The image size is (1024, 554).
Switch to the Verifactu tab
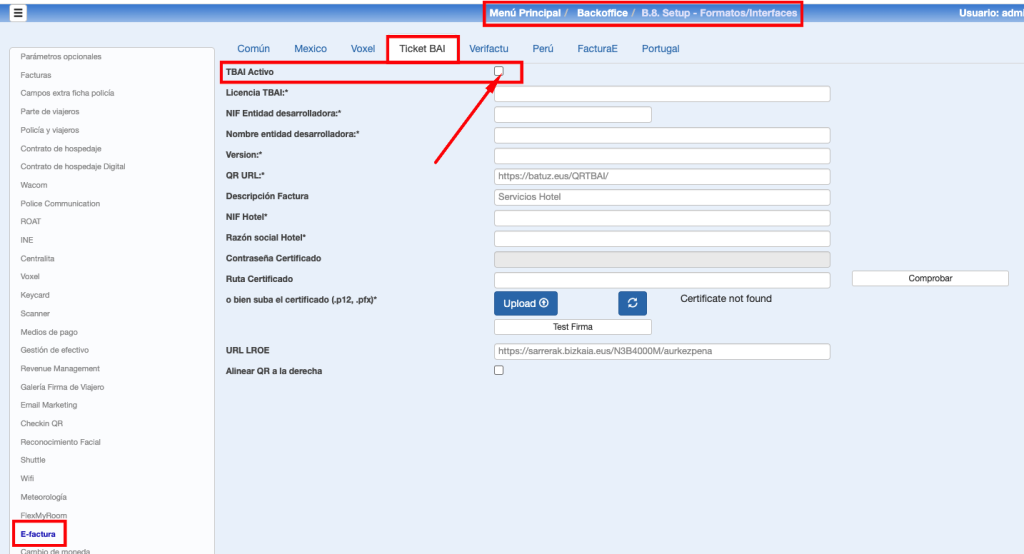point(489,48)
